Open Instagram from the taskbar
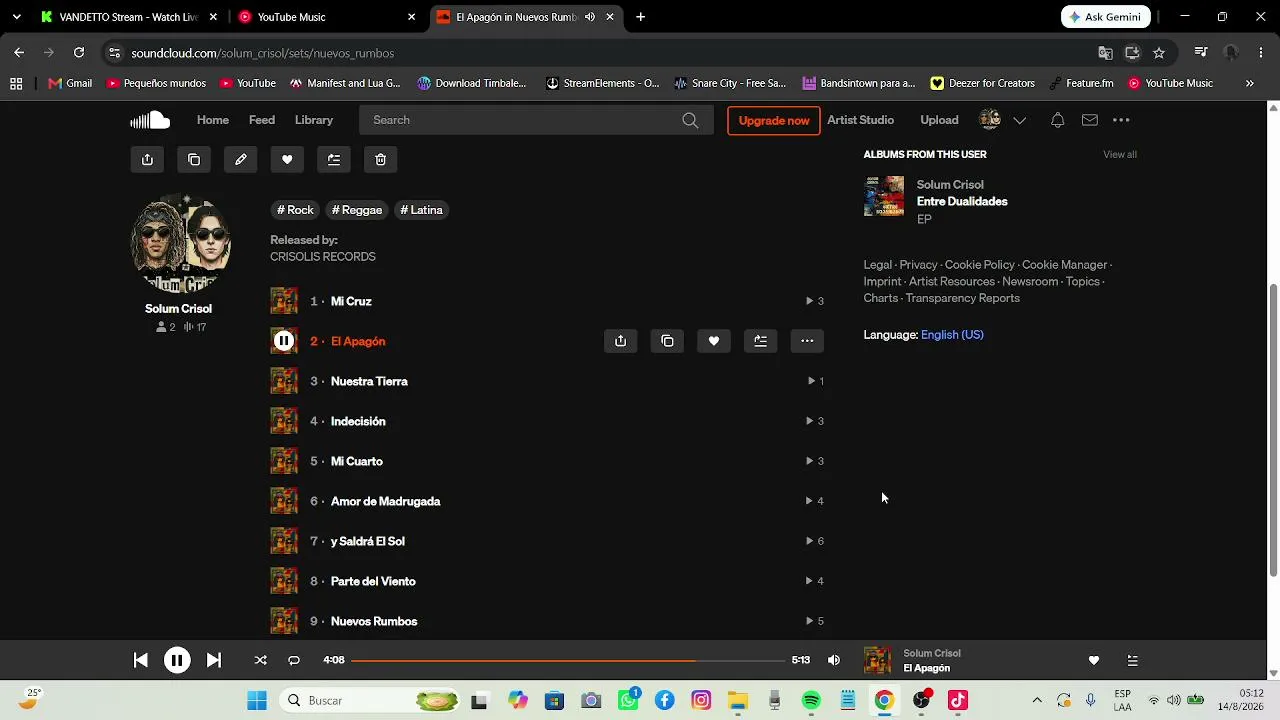The width and height of the screenshot is (1280, 720). pos(701,700)
